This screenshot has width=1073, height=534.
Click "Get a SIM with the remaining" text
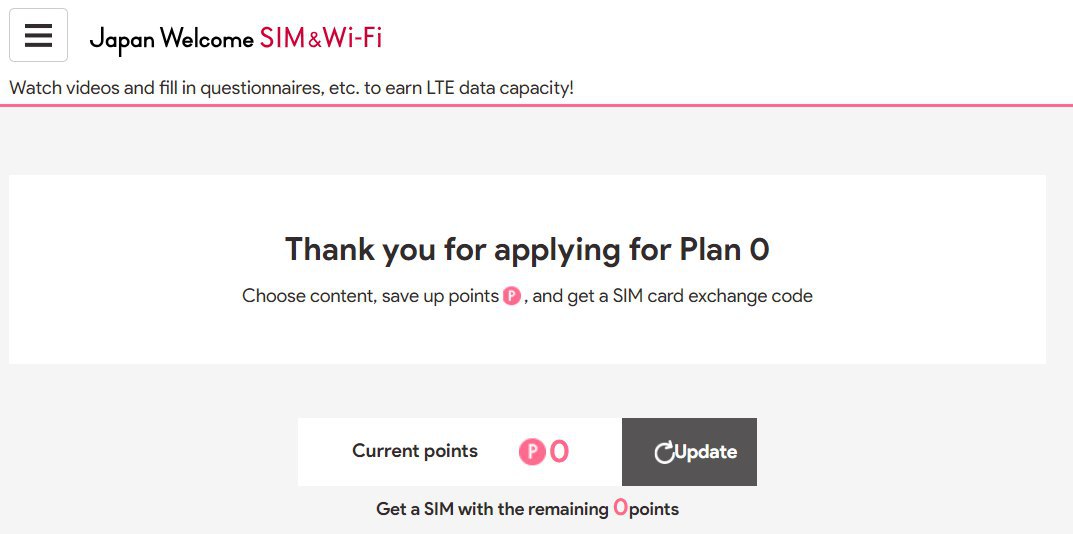point(492,509)
